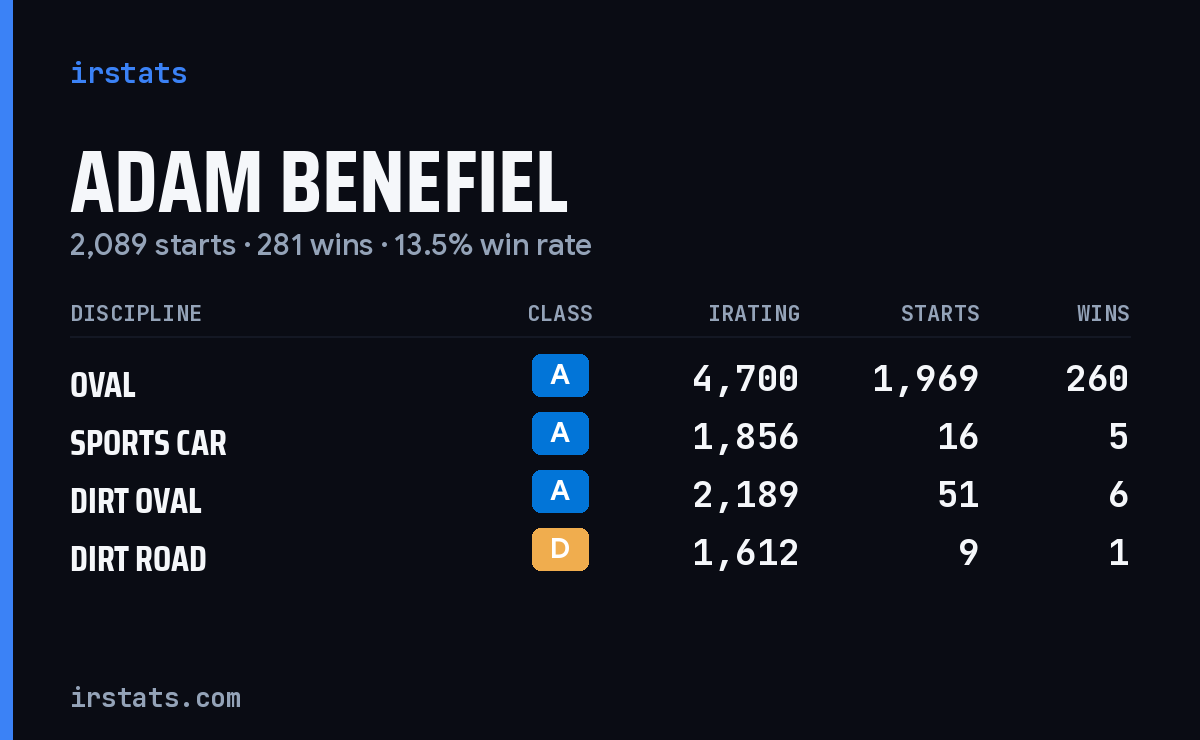The height and width of the screenshot is (740, 1200).
Task: Open the irstats.com footer link
Action: [x=155, y=697]
